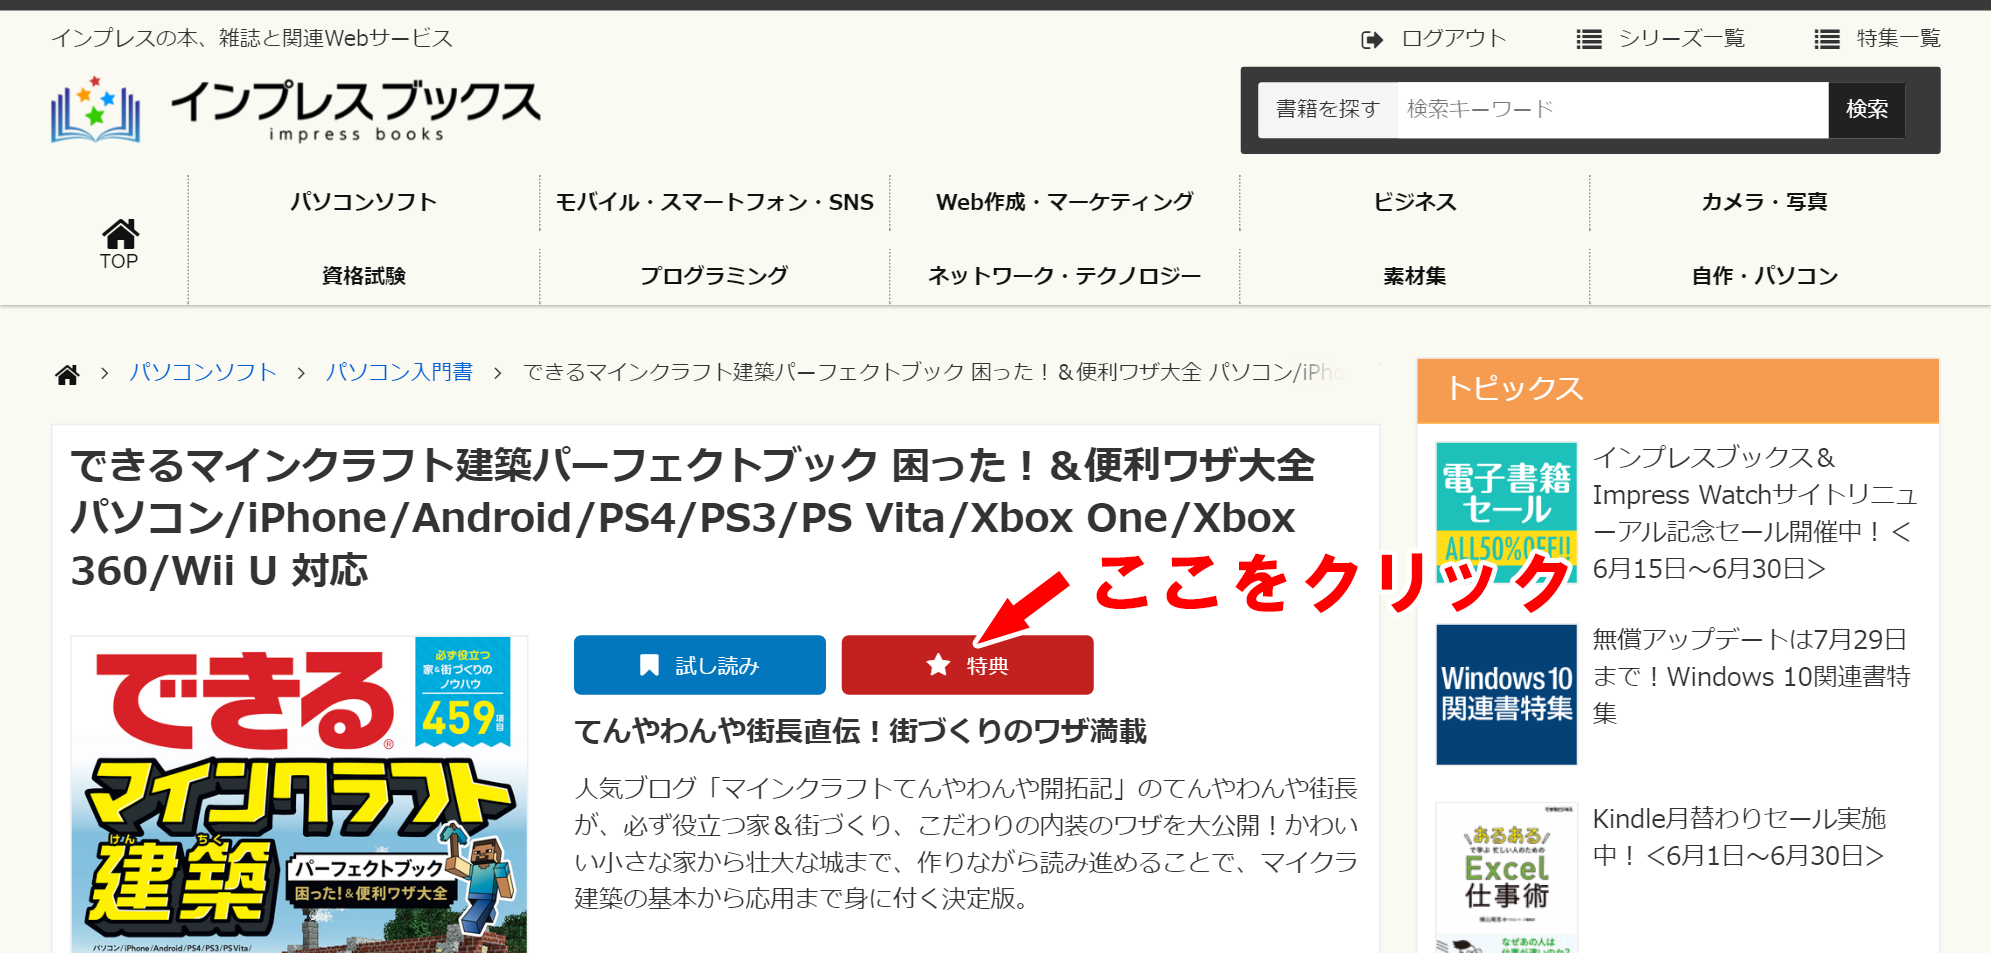Viewport: 1991px width, 953px height.
Task: Click the tagline インプレスの本、雑誌と関連Webサービス
Action: pos(252,38)
